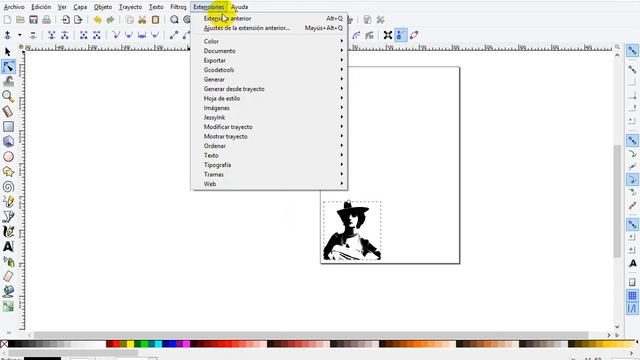Viewport: 640px width, 360px height.
Task: Toggle snap to page border
Action: pyautogui.click(x=632, y=282)
